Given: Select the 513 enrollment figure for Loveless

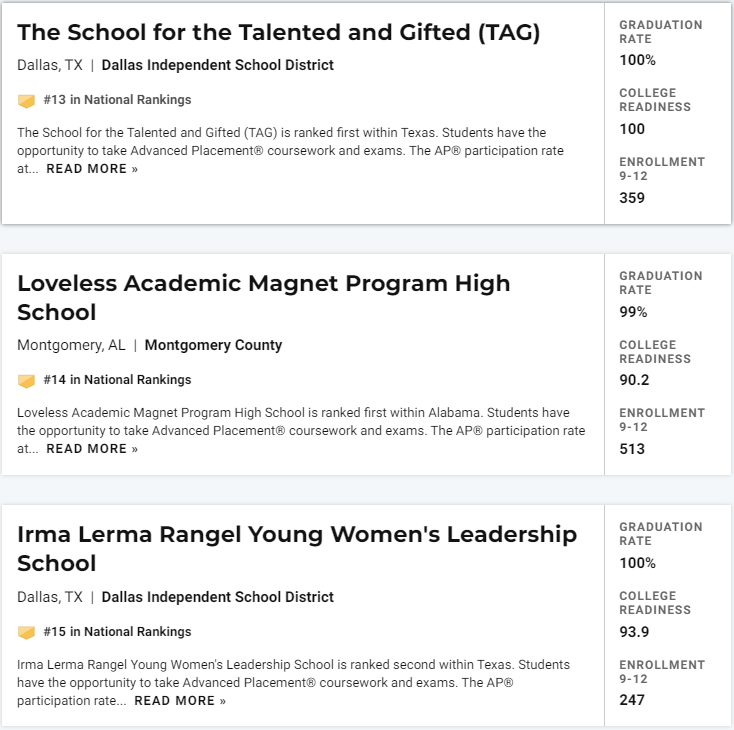Looking at the screenshot, I should [632, 449].
